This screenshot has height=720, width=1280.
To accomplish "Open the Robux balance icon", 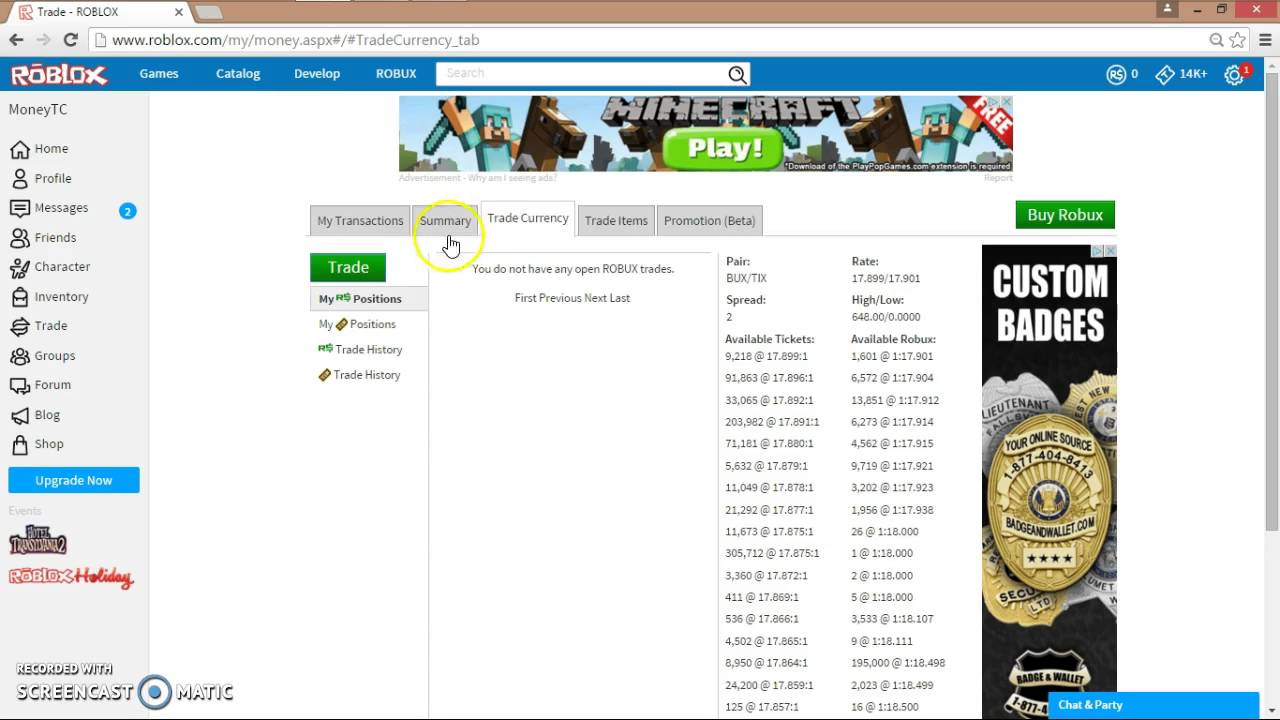I will [x=1116, y=74].
